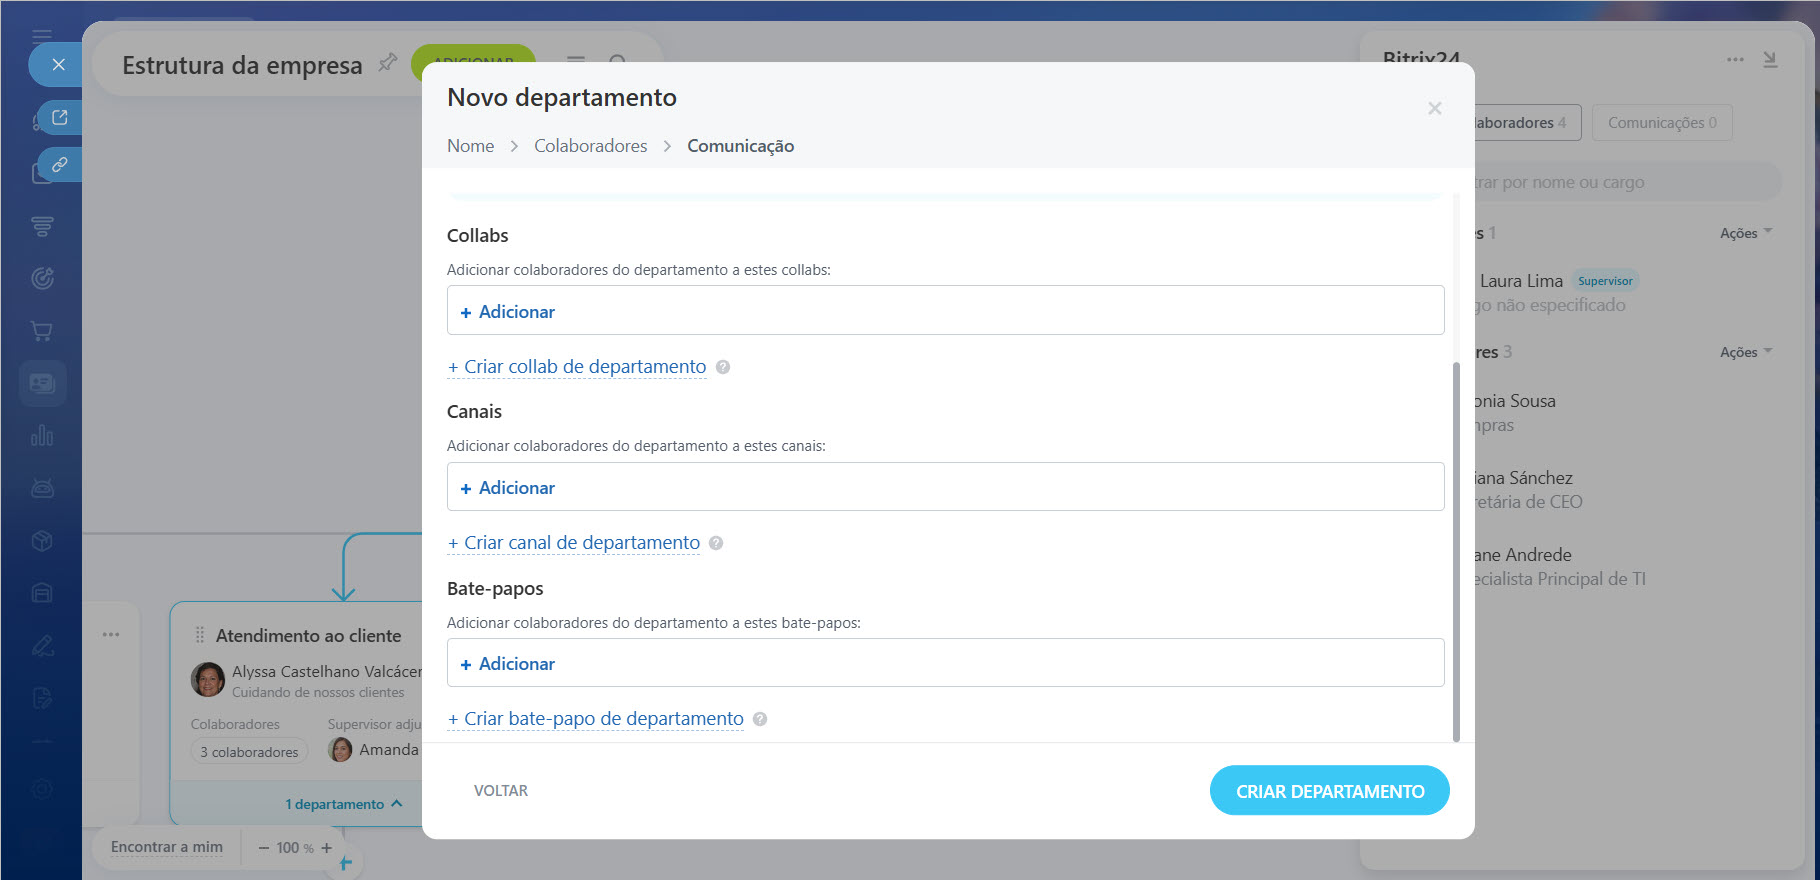
Task: Click Adicionar field under Canais
Action: pyautogui.click(x=944, y=487)
